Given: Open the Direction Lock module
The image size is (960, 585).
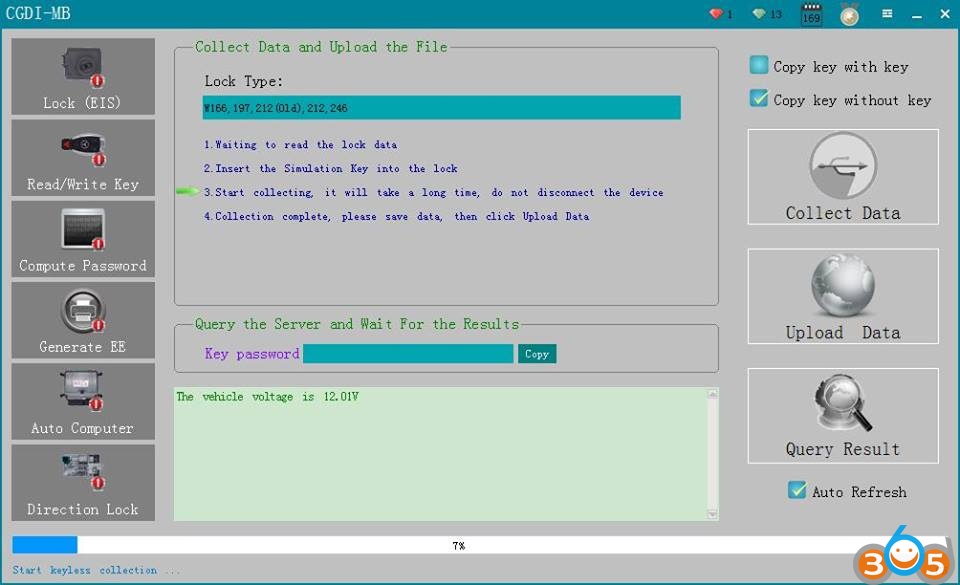Looking at the screenshot, I should tap(83, 482).
